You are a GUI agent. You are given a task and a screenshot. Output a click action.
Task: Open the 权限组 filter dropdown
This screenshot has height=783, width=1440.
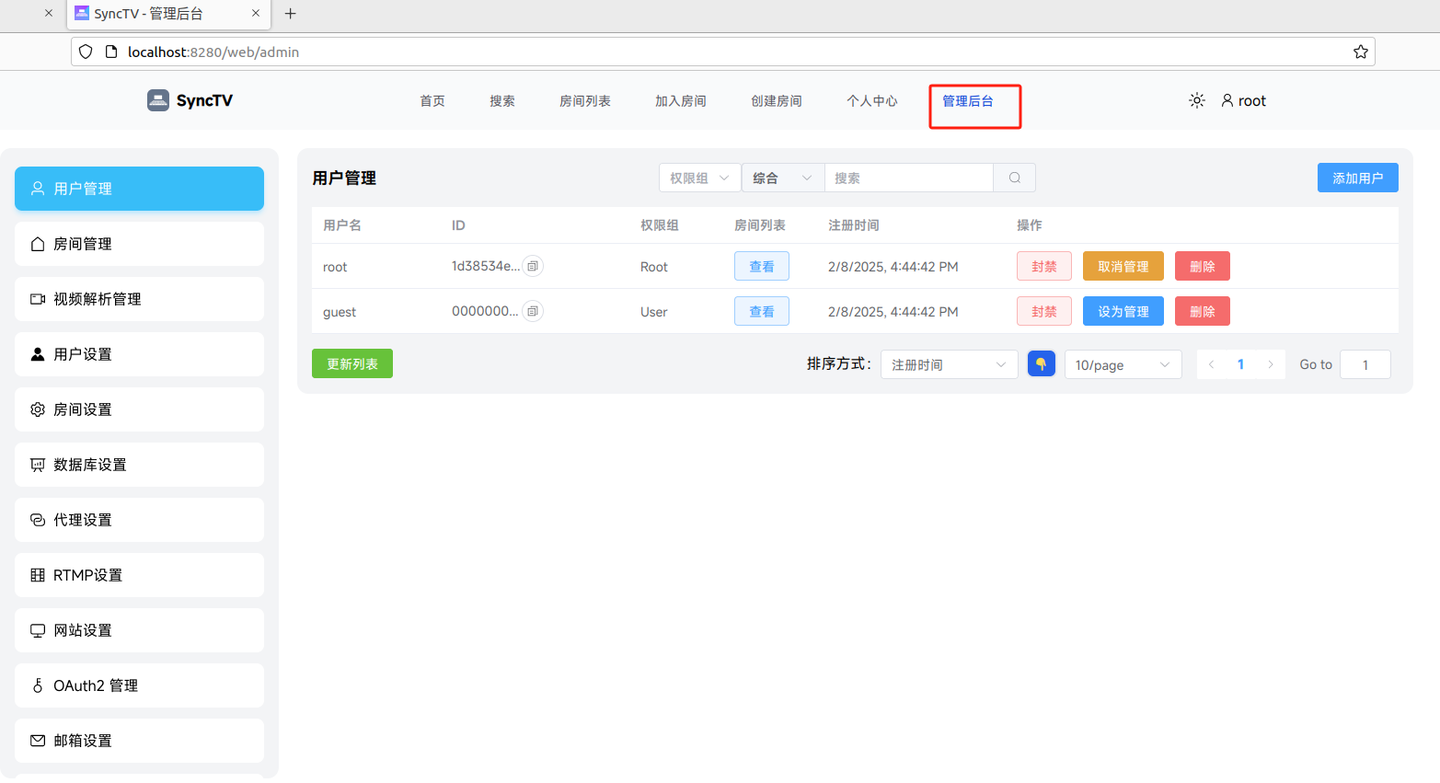click(699, 177)
